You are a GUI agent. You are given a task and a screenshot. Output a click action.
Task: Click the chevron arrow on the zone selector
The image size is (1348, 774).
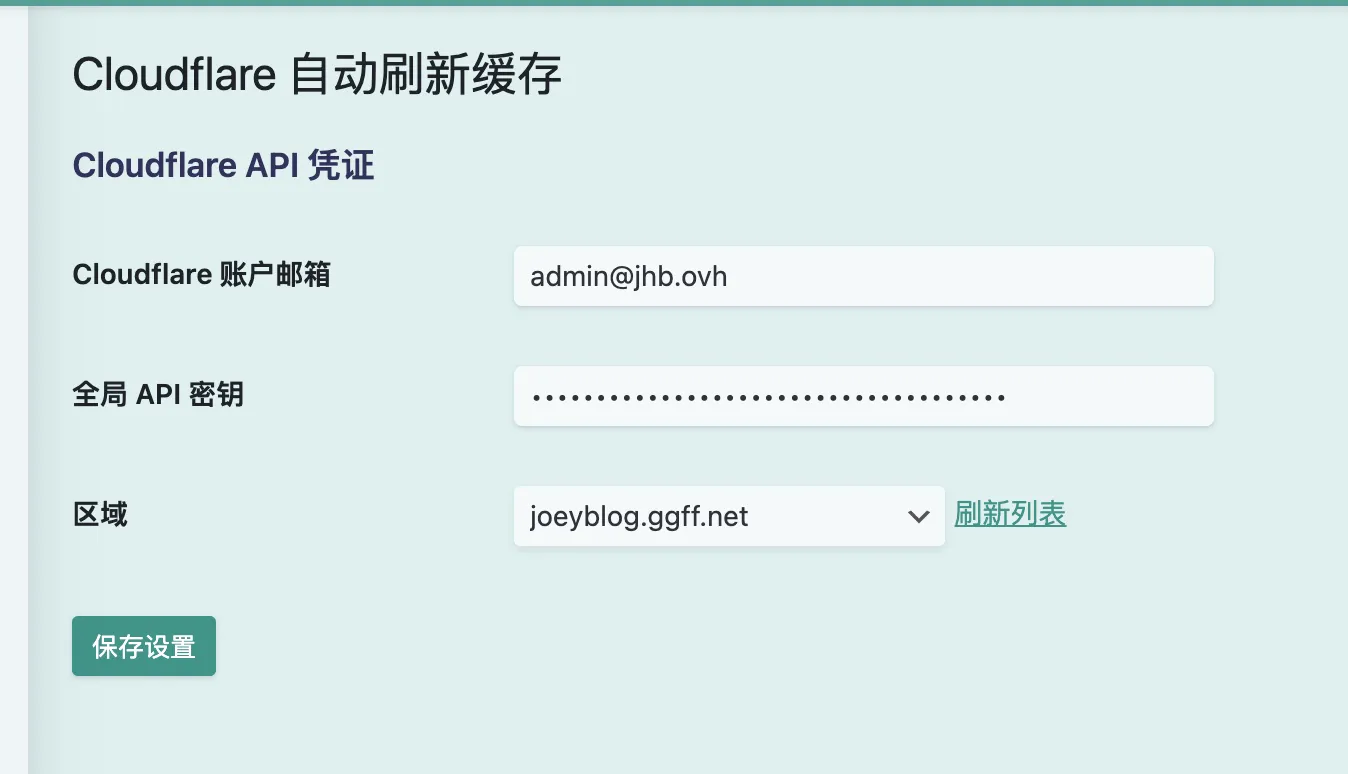coord(918,517)
